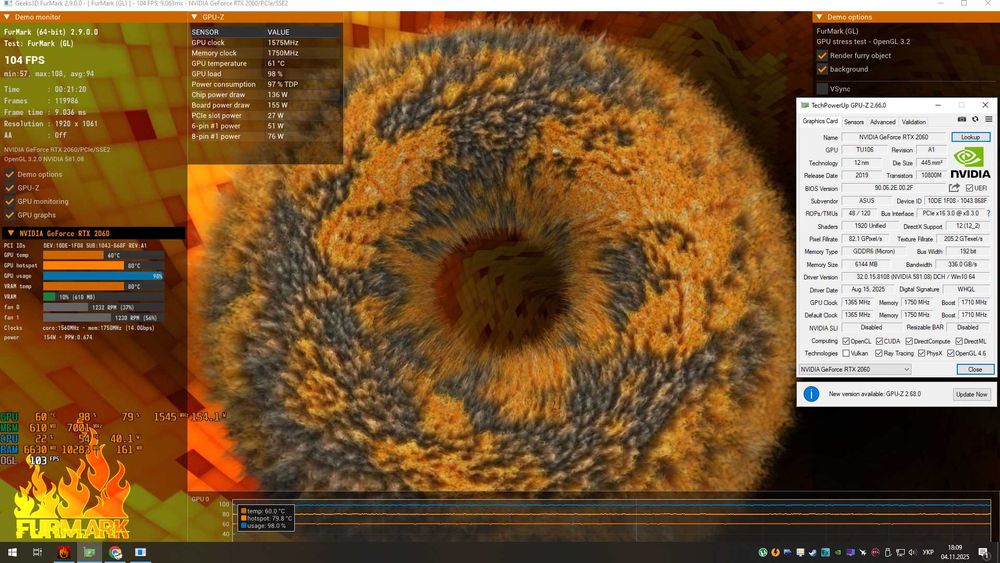Collapse the Demo options panel triangle
The width and height of the screenshot is (1000, 563).
click(819, 17)
